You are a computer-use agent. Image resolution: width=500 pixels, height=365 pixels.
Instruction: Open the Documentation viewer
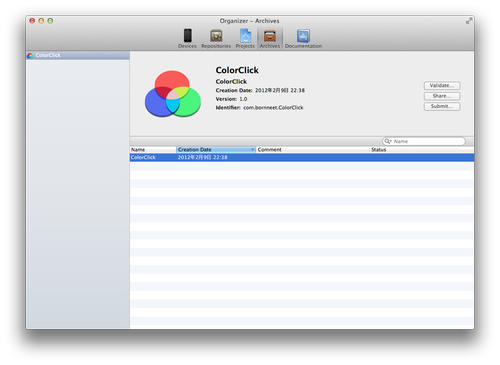(303, 39)
